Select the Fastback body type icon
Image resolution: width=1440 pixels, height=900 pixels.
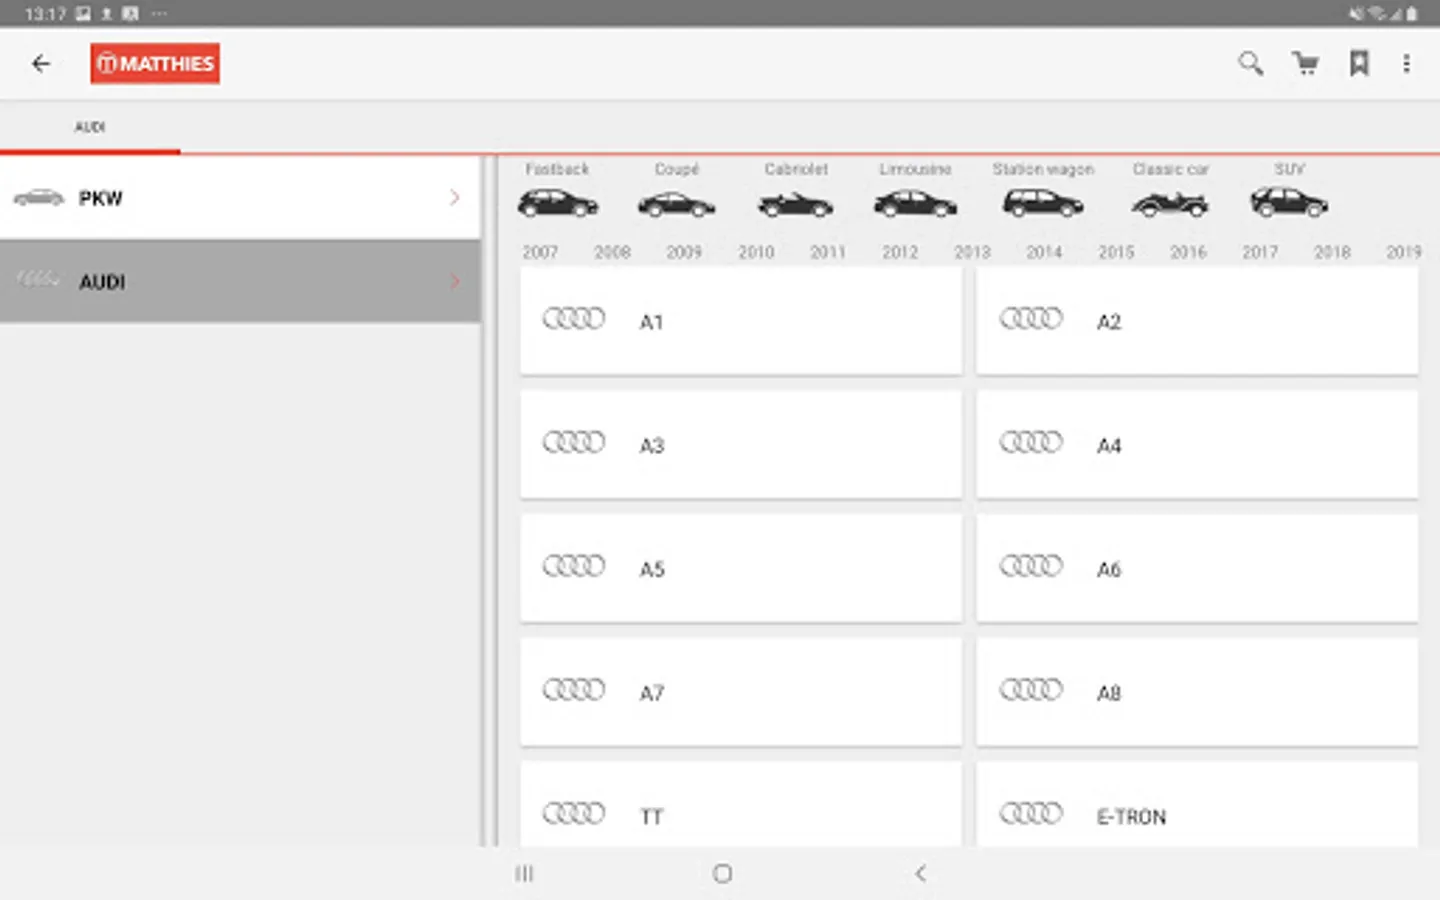[x=558, y=203]
